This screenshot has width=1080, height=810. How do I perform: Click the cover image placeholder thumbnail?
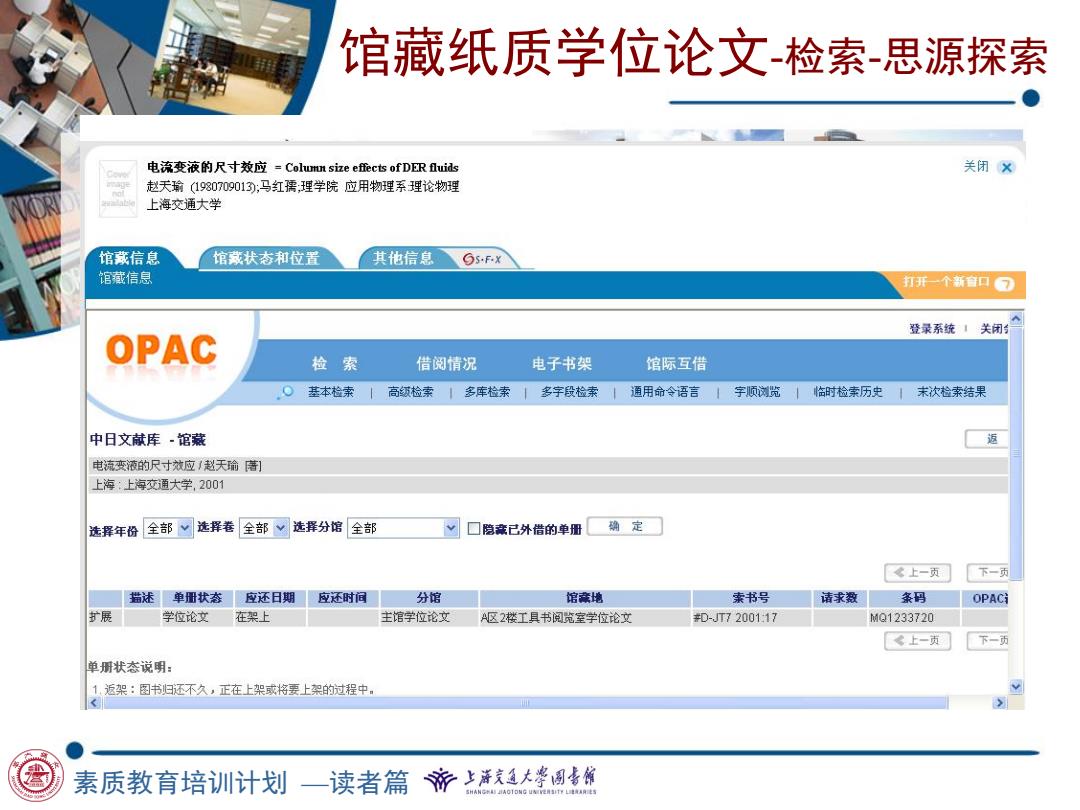pos(118,189)
